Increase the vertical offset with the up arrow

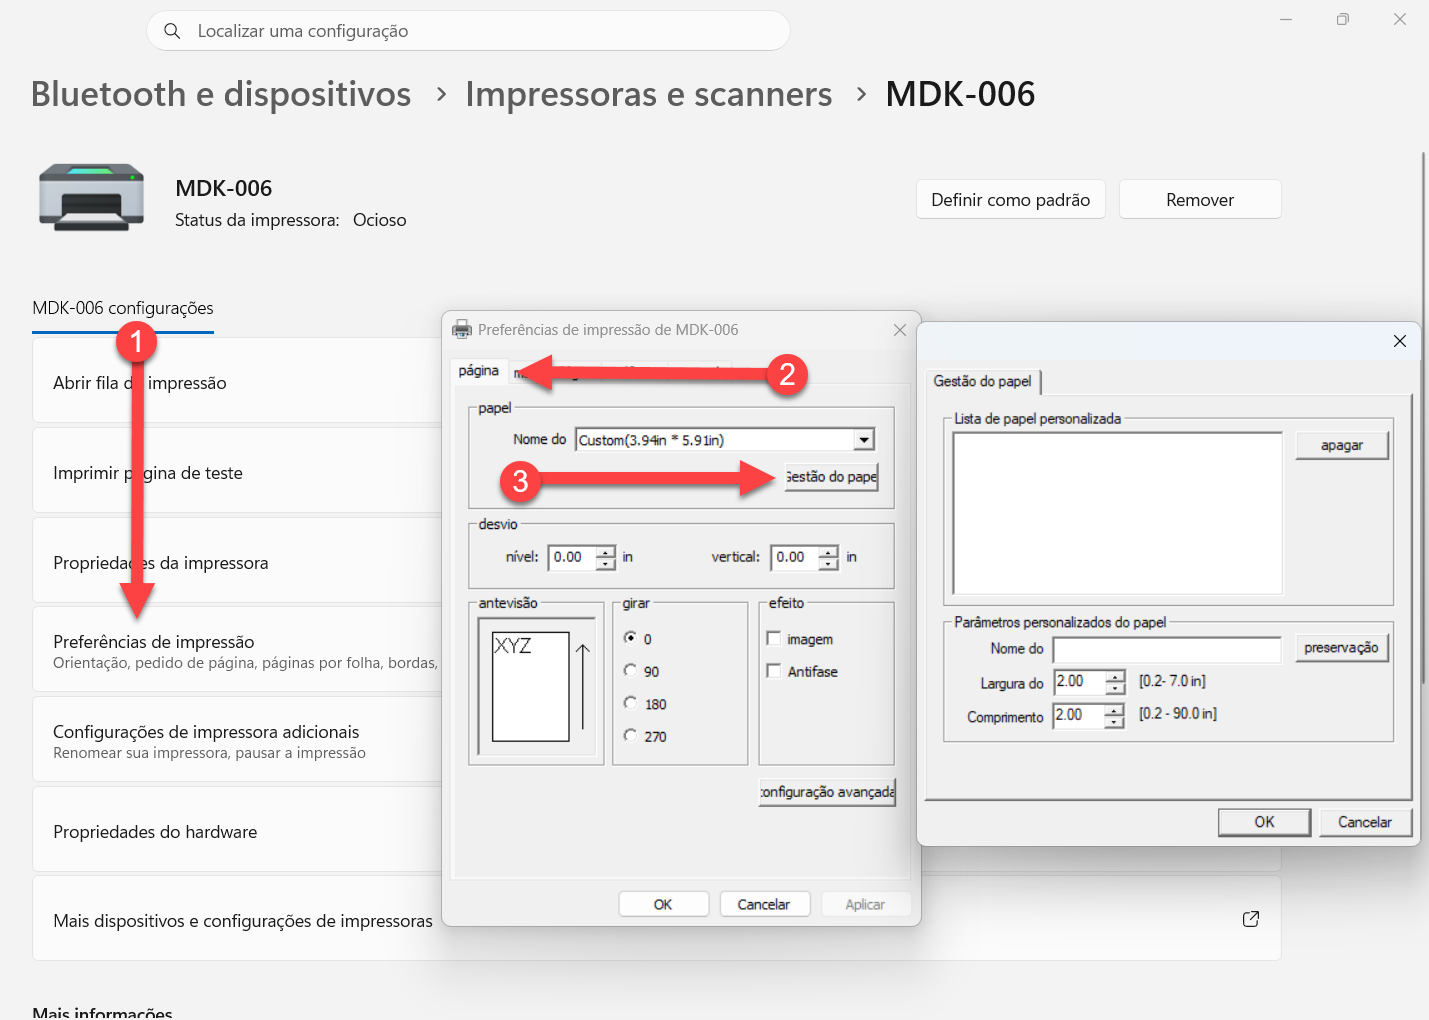(x=829, y=552)
